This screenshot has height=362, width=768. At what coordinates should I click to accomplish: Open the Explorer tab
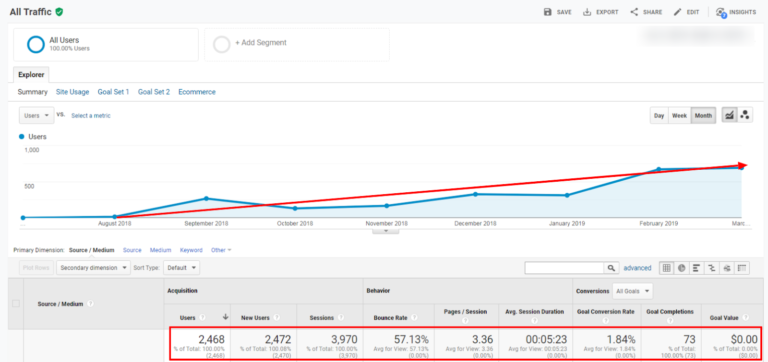(31, 75)
